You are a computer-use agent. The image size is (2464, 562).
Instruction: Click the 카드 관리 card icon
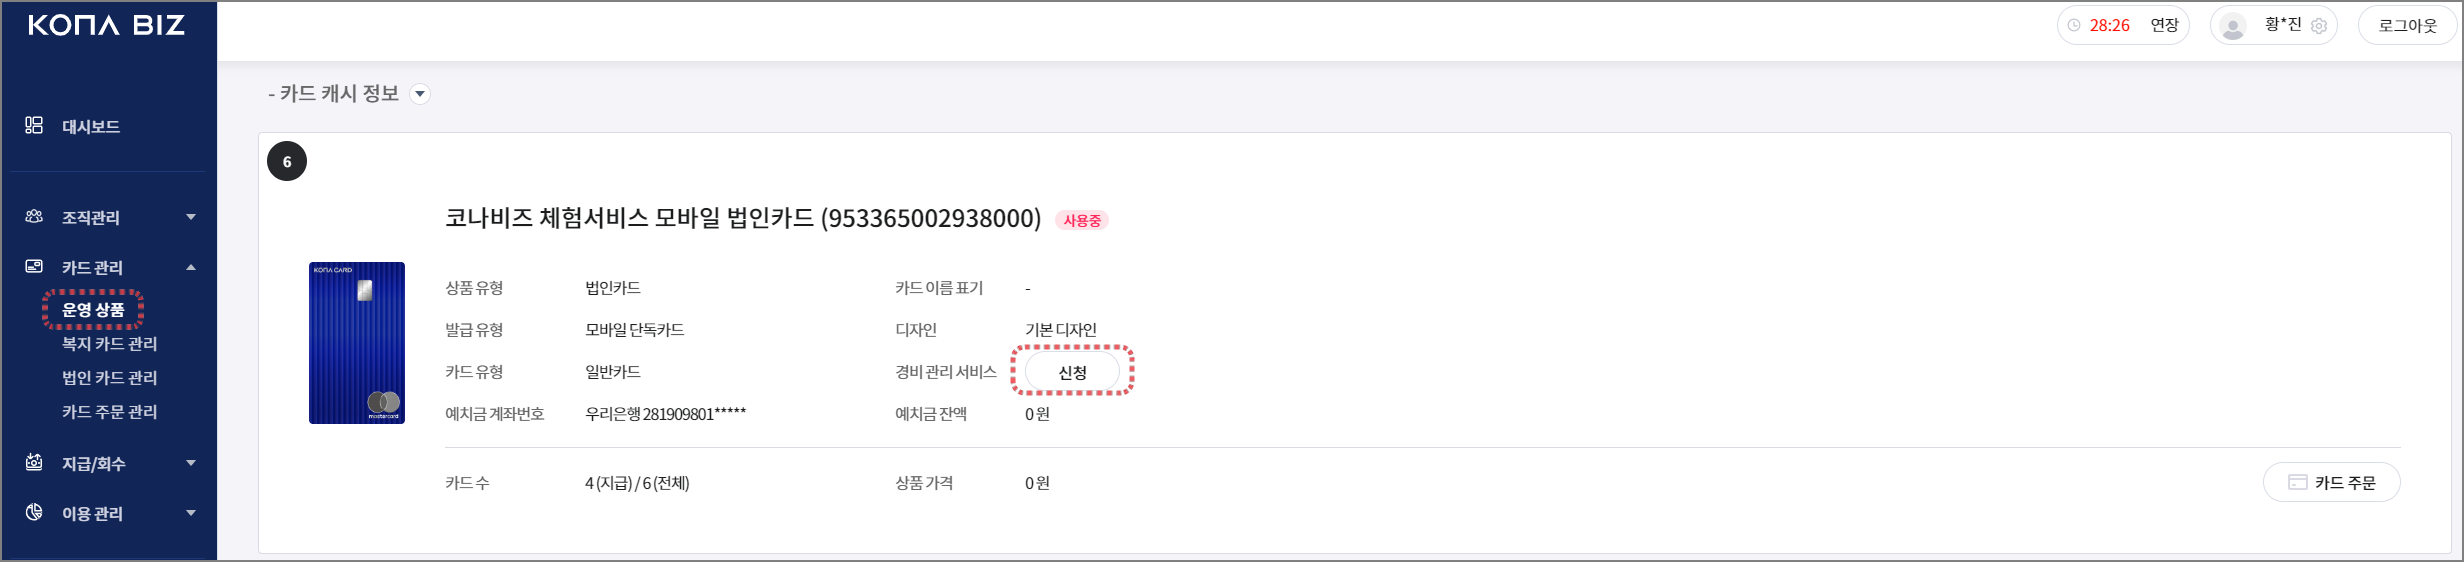(x=34, y=266)
